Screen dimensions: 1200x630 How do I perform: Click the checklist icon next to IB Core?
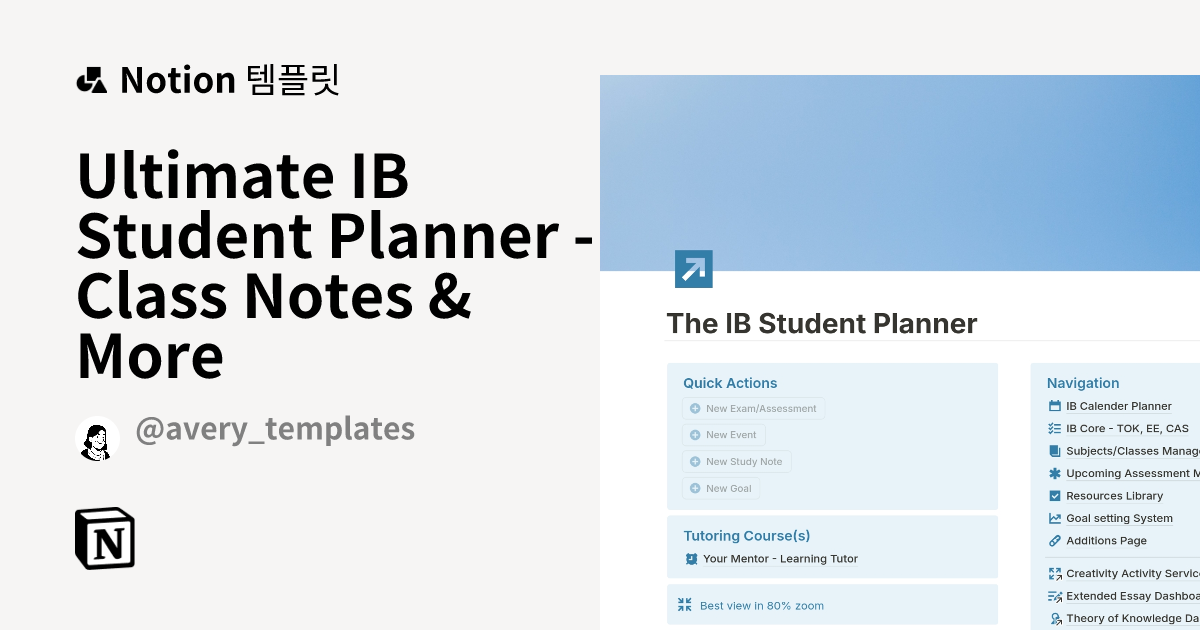click(x=1054, y=428)
